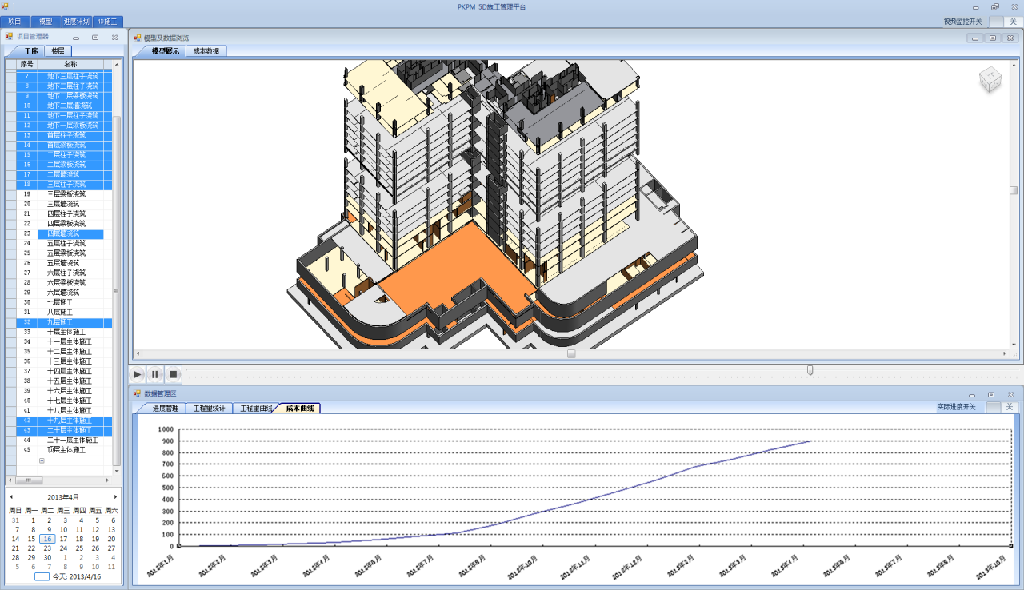Select row 12 地下一层梁板浇筑
1024x590 pixels.
(64, 125)
